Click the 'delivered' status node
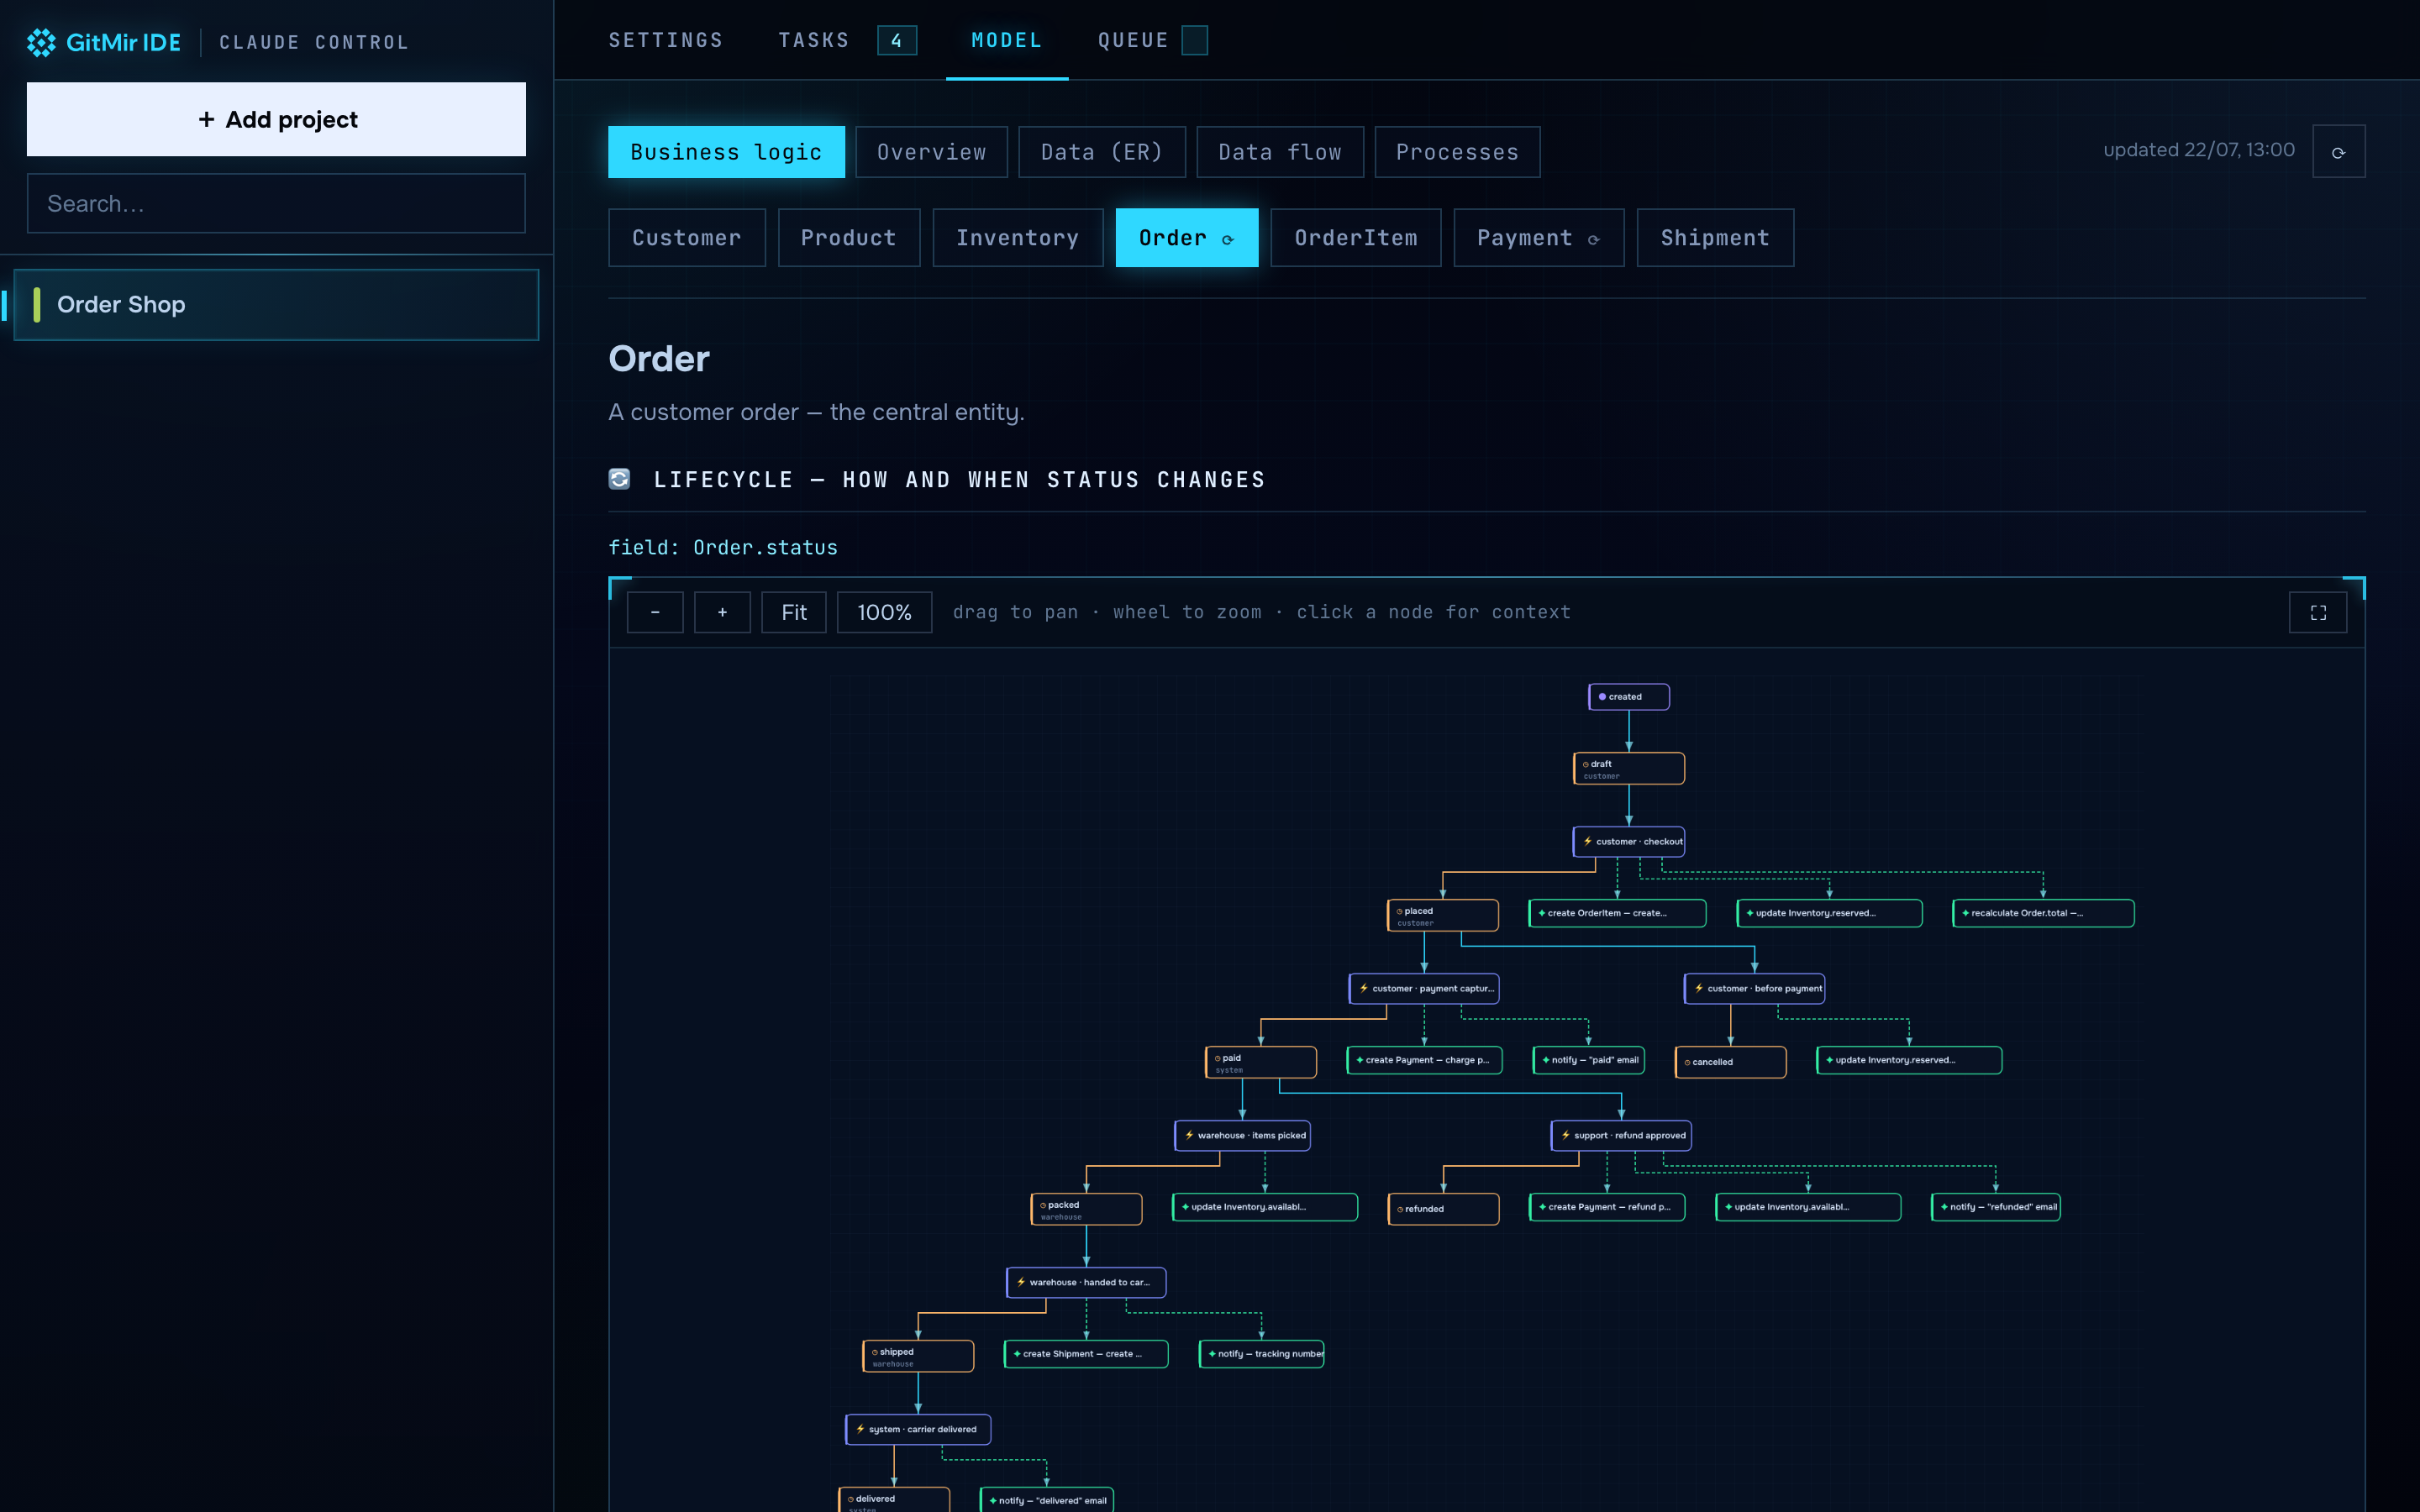The width and height of the screenshot is (2420, 1512). (x=894, y=1500)
